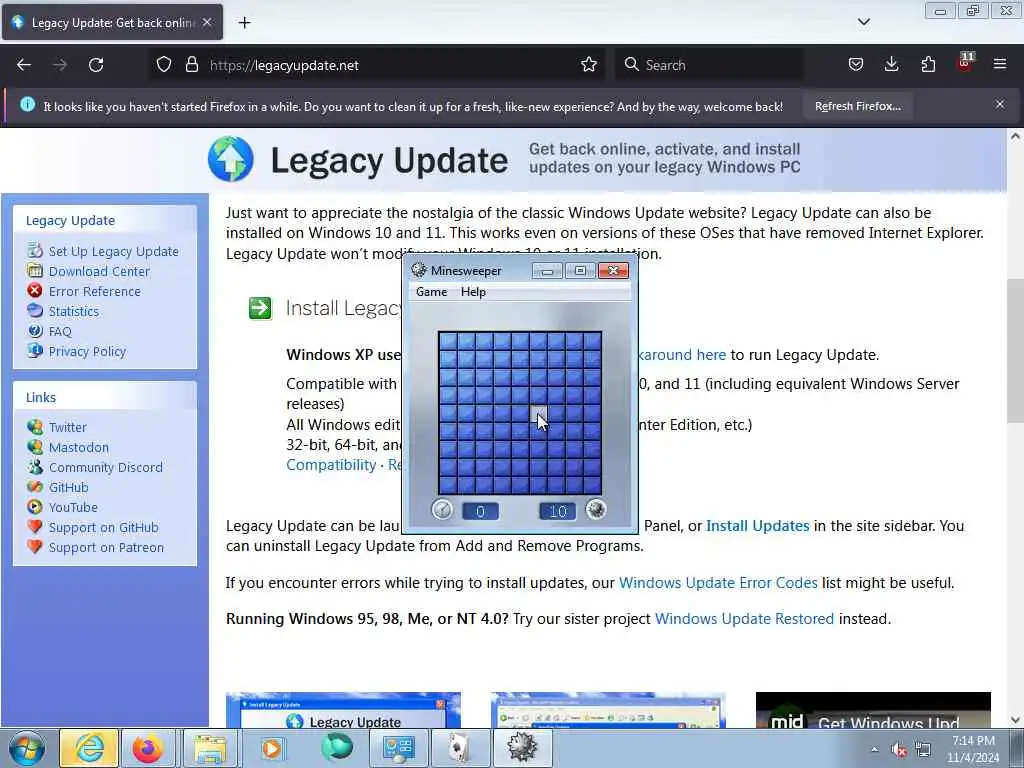
Task: Click the Mastodon link icon
Action: (35, 447)
